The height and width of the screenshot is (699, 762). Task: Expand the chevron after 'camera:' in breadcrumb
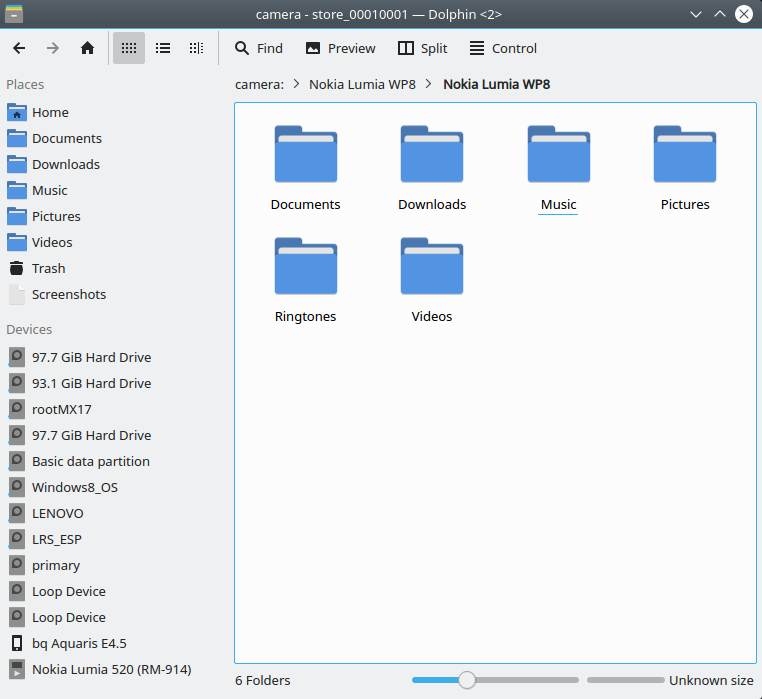pyautogui.click(x=296, y=84)
